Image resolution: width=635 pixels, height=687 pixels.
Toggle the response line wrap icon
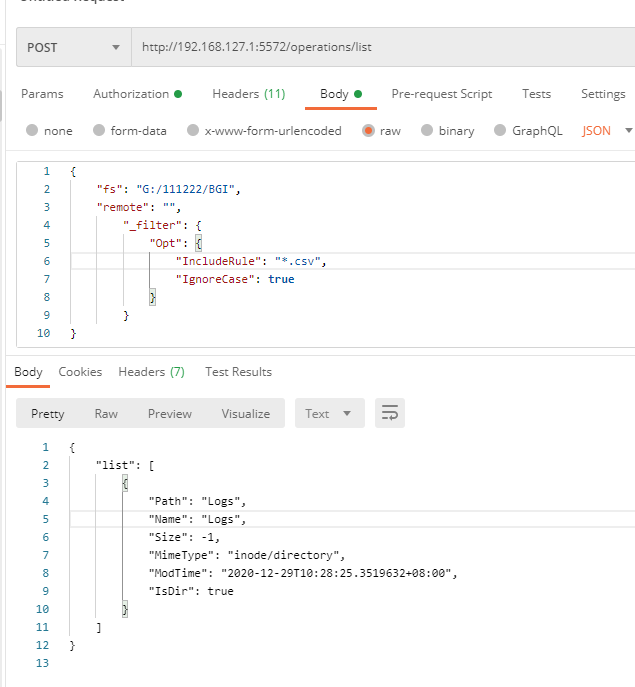[390, 413]
